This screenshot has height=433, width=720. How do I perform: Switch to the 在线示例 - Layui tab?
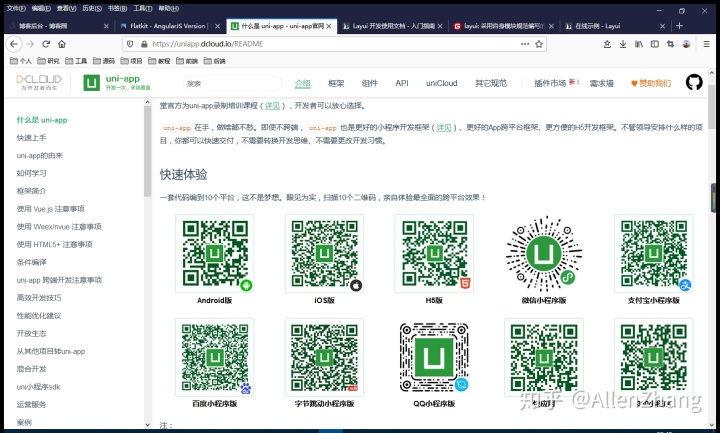pos(614,26)
